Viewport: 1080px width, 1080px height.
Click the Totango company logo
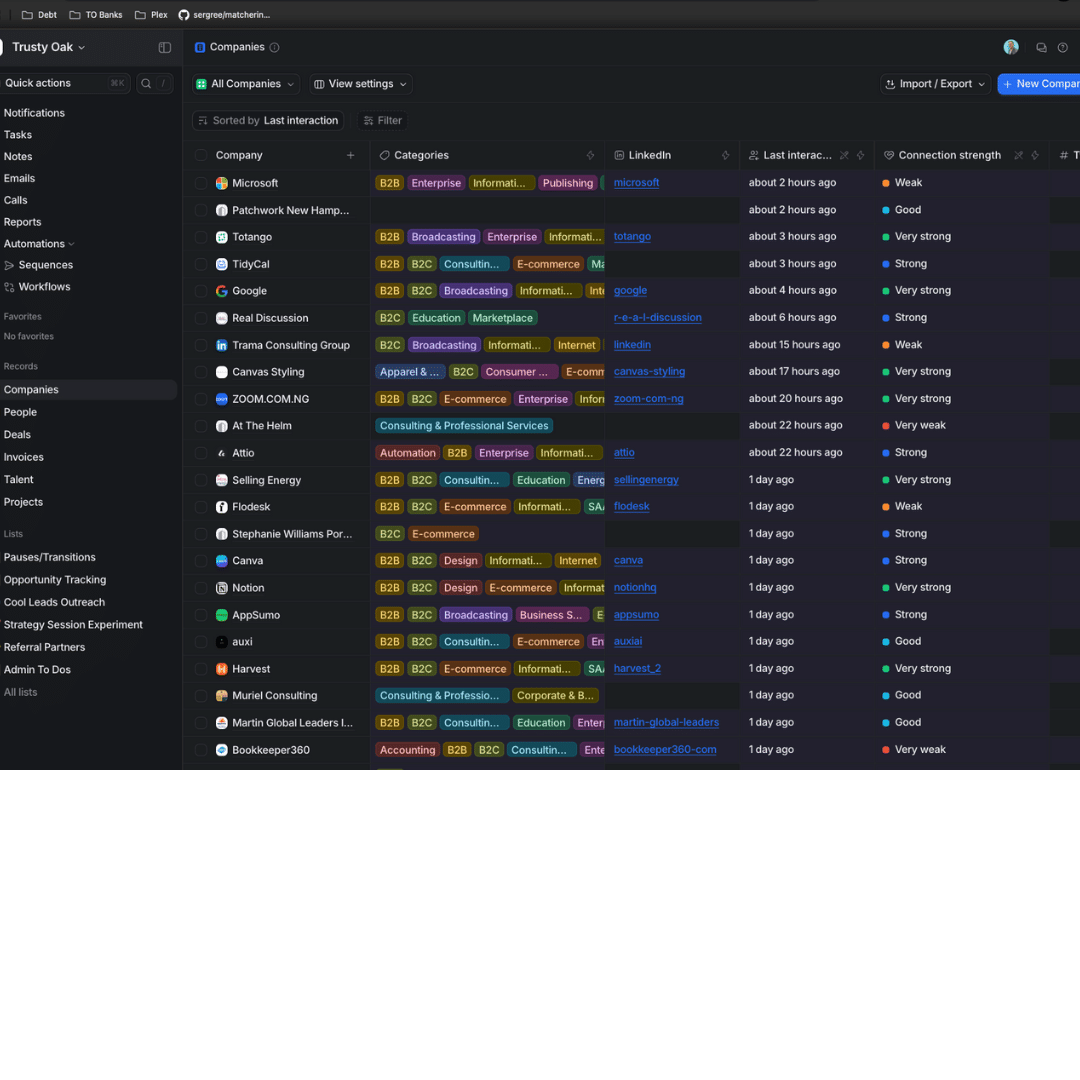[222, 237]
